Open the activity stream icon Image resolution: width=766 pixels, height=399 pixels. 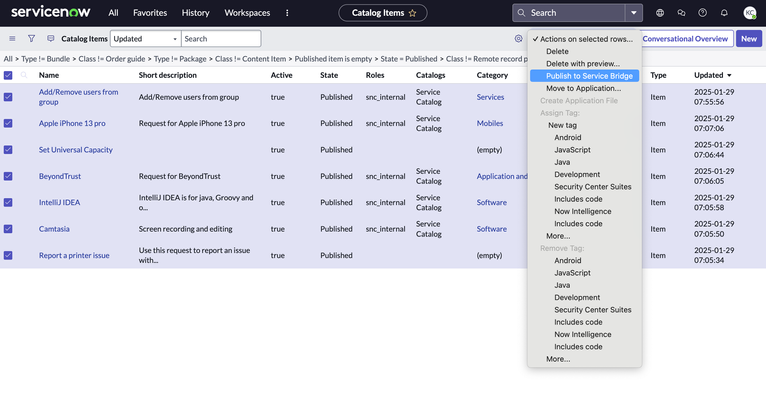coord(50,39)
